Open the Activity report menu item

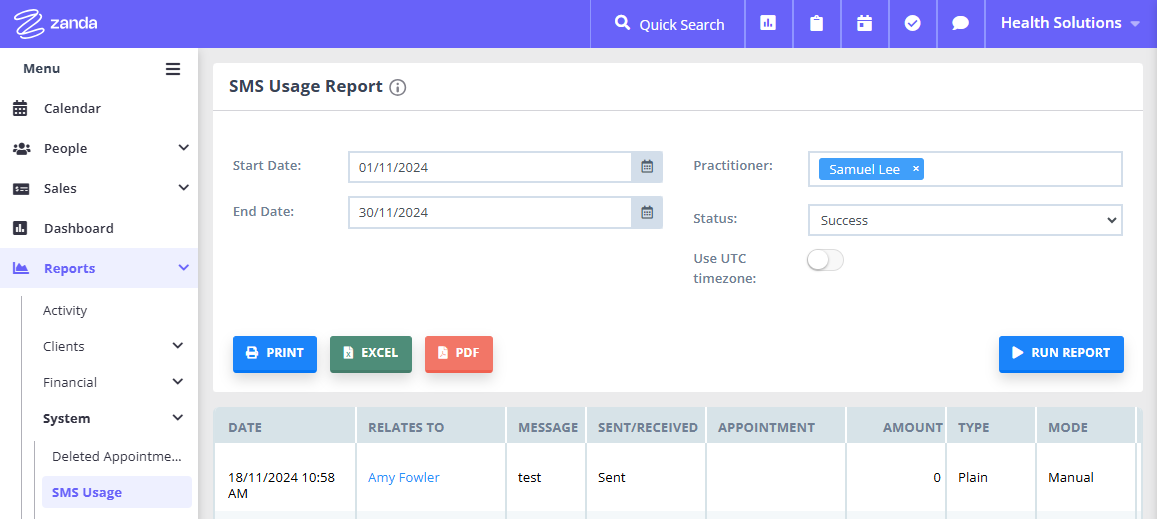65,311
